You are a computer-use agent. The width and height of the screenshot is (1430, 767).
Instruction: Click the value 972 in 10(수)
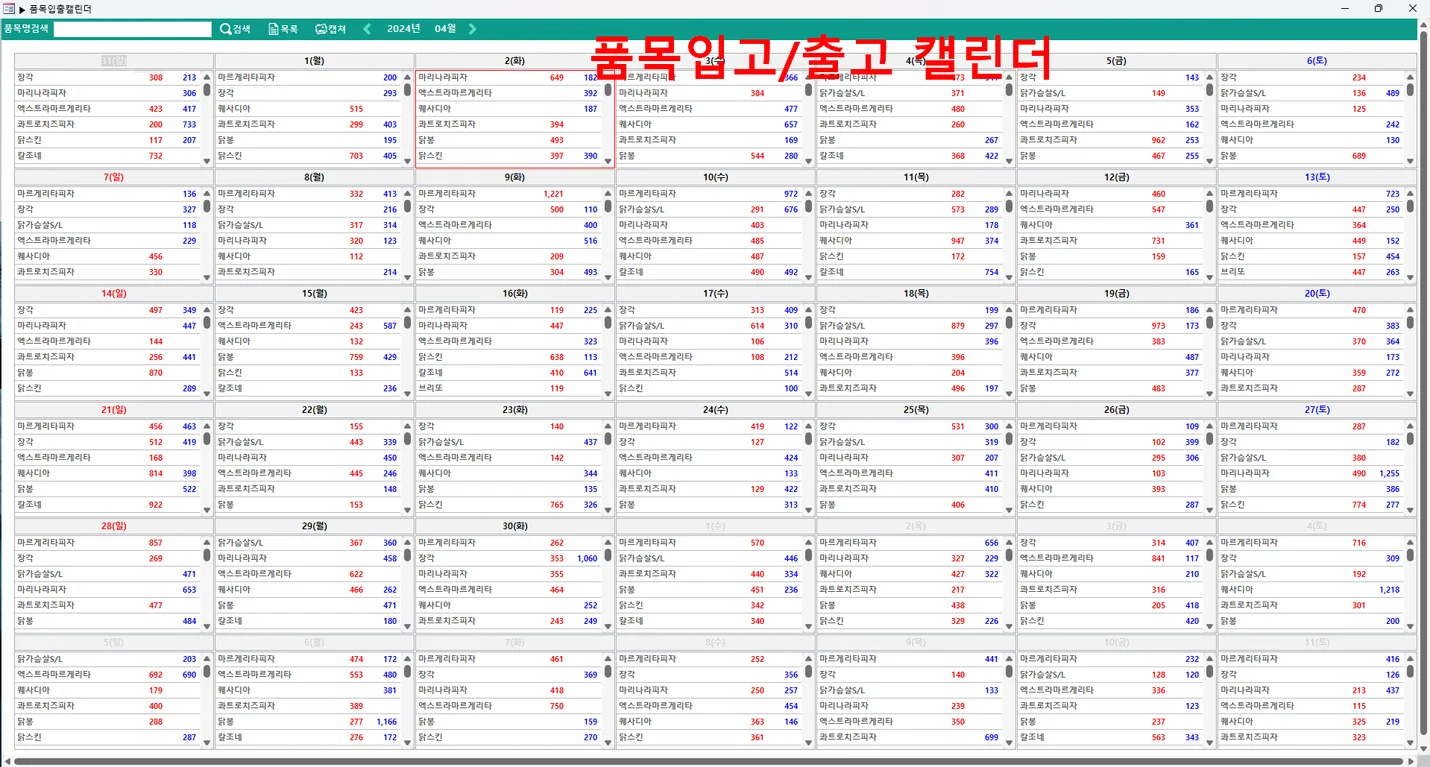[791, 194]
